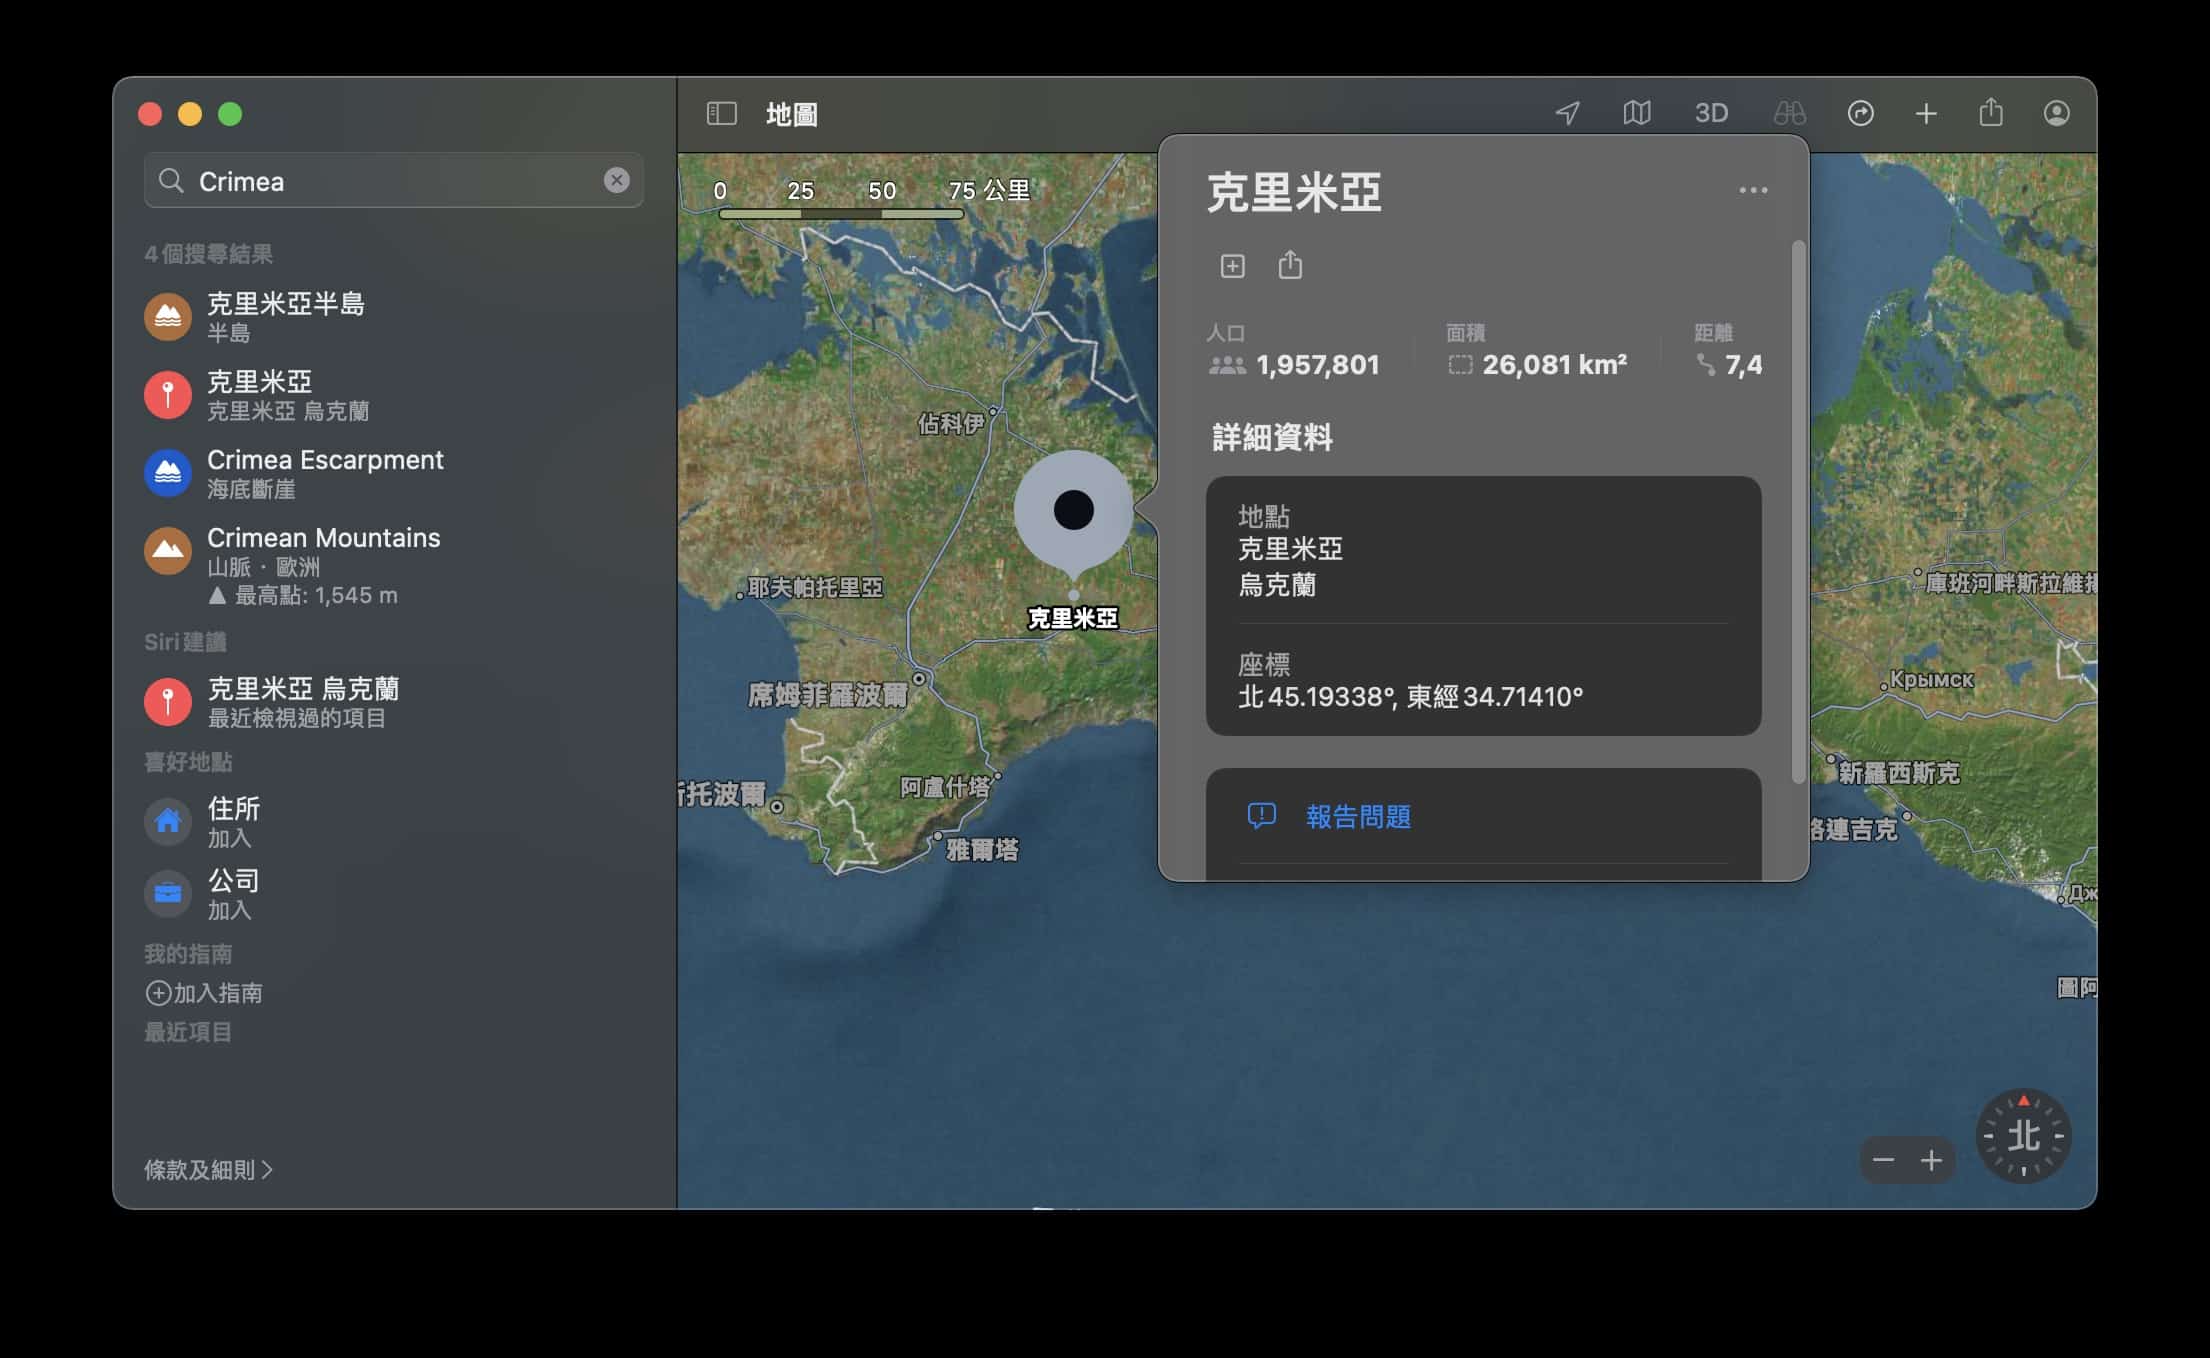
Task: Click the 席姆菲羅波爾 city label on map
Action: (x=828, y=694)
